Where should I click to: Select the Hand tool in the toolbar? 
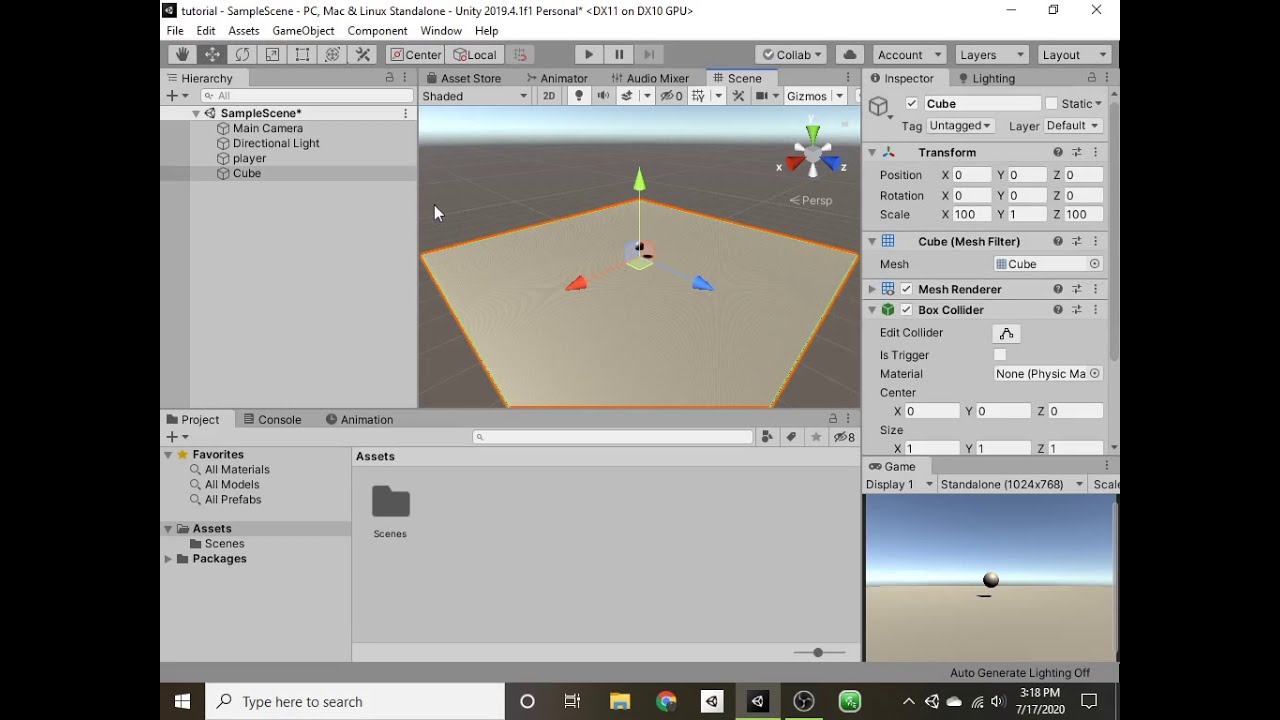click(x=182, y=55)
